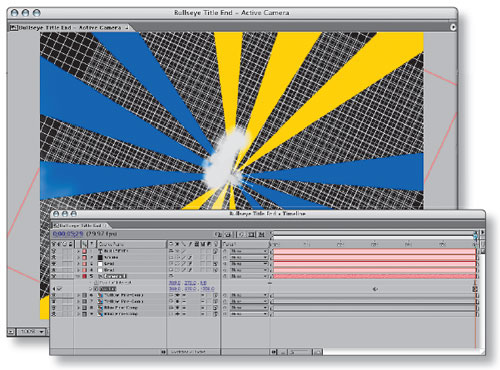
Task: Click the Parent column header
Action: pyautogui.click(x=245, y=244)
